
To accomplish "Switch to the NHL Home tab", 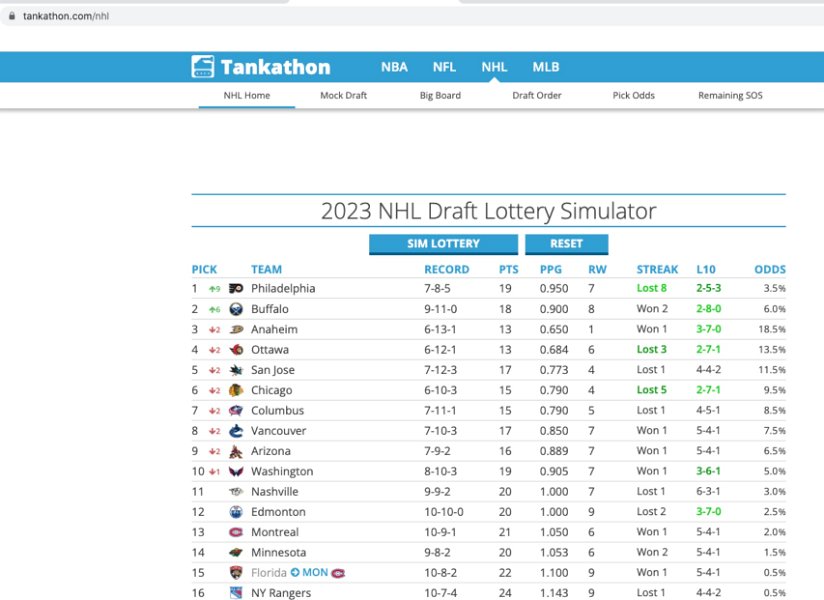I will pyautogui.click(x=246, y=95).
